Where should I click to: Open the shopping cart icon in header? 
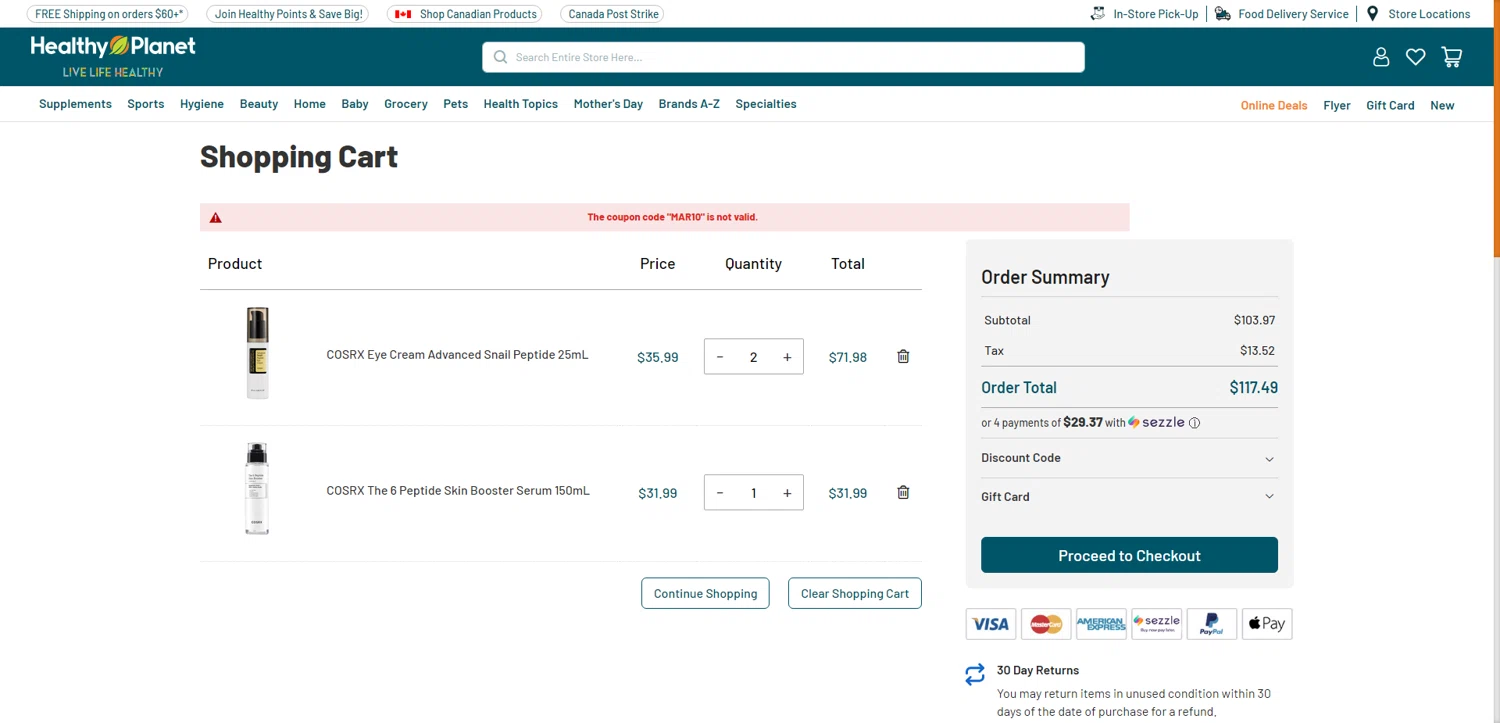[1451, 57]
